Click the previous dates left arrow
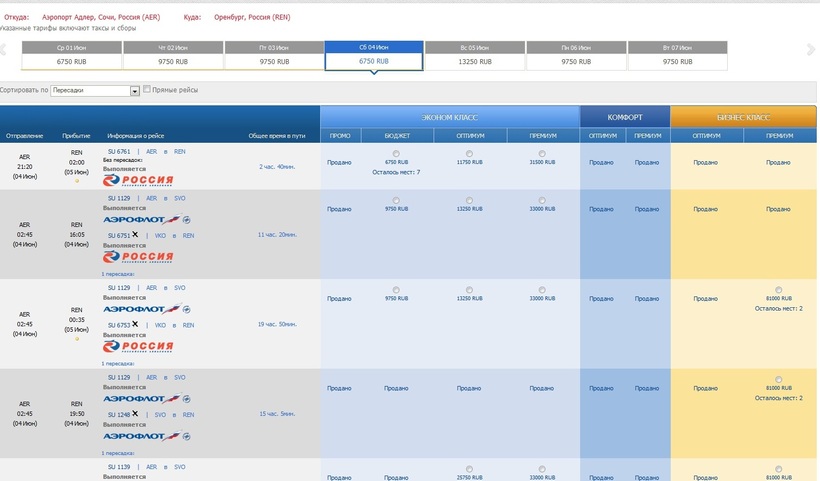 coord(4,48)
